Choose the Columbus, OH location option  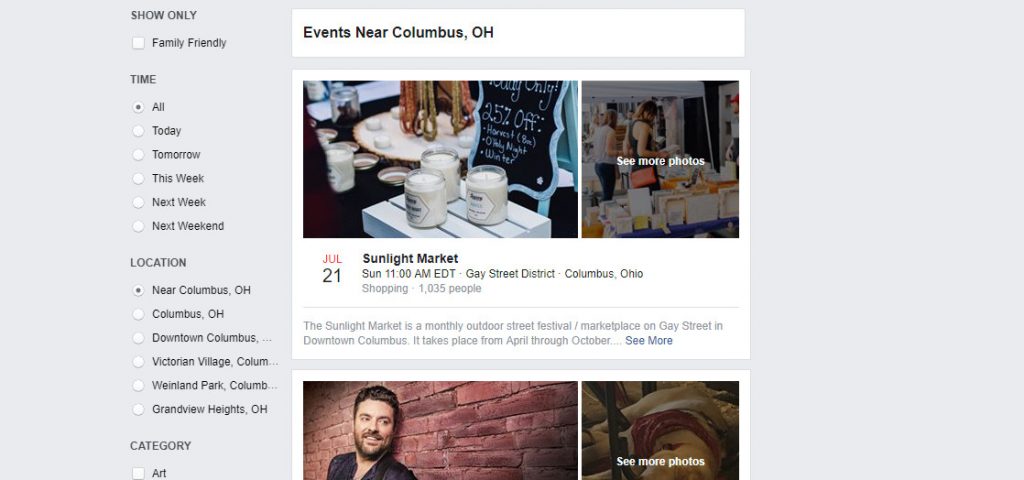(138, 314)
